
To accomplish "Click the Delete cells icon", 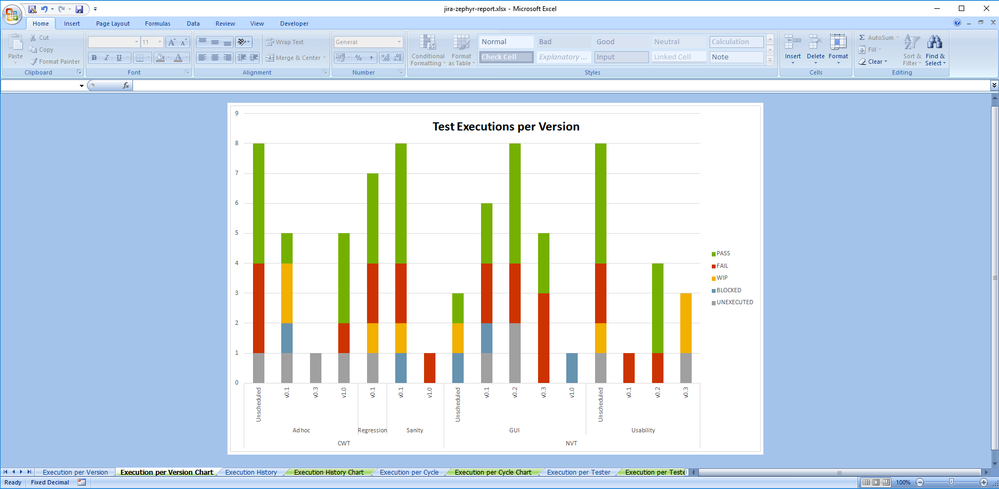I will [x=816, y=43].
